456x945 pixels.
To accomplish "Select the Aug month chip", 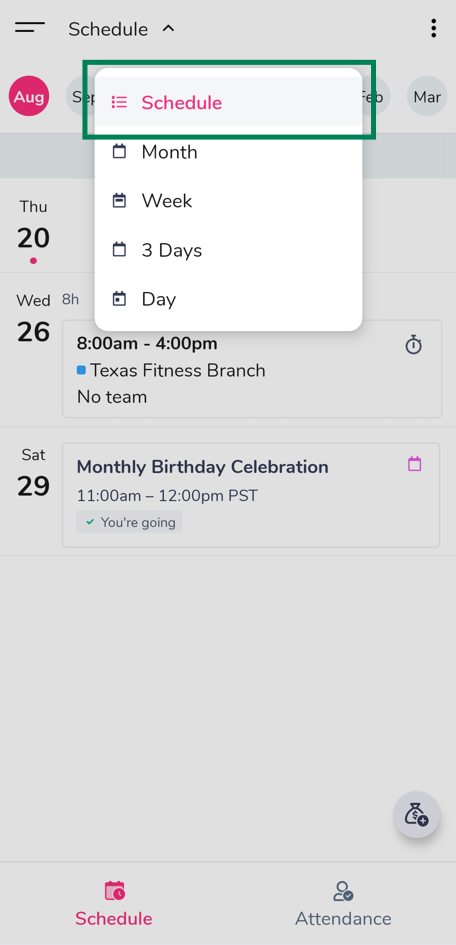I will [29, 96].
